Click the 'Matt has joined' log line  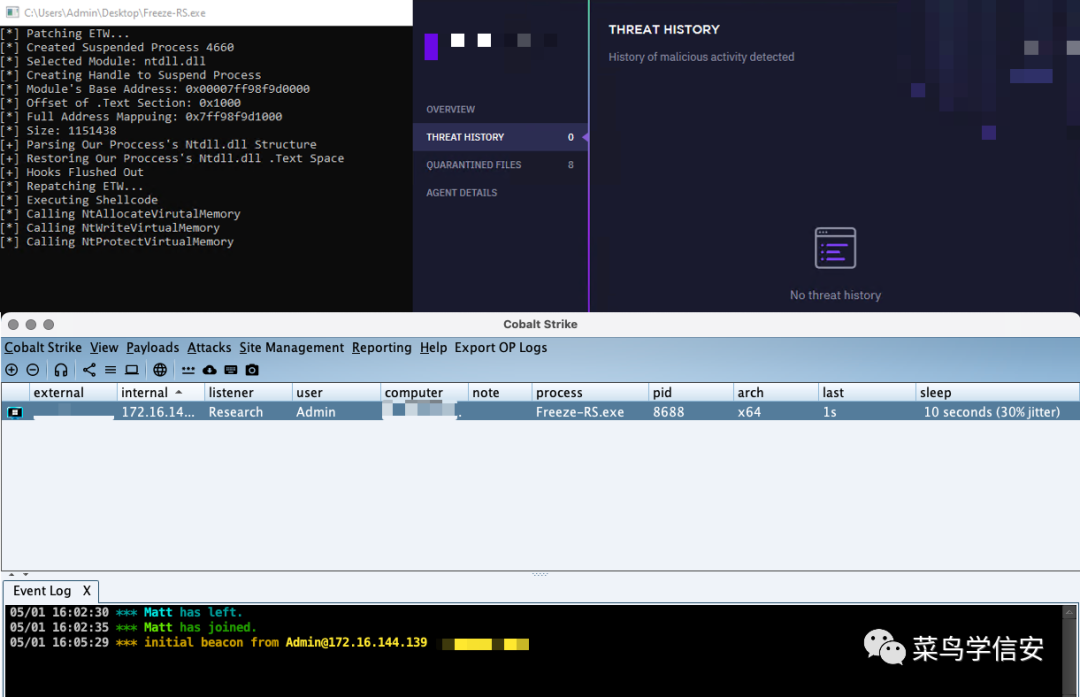133,627
